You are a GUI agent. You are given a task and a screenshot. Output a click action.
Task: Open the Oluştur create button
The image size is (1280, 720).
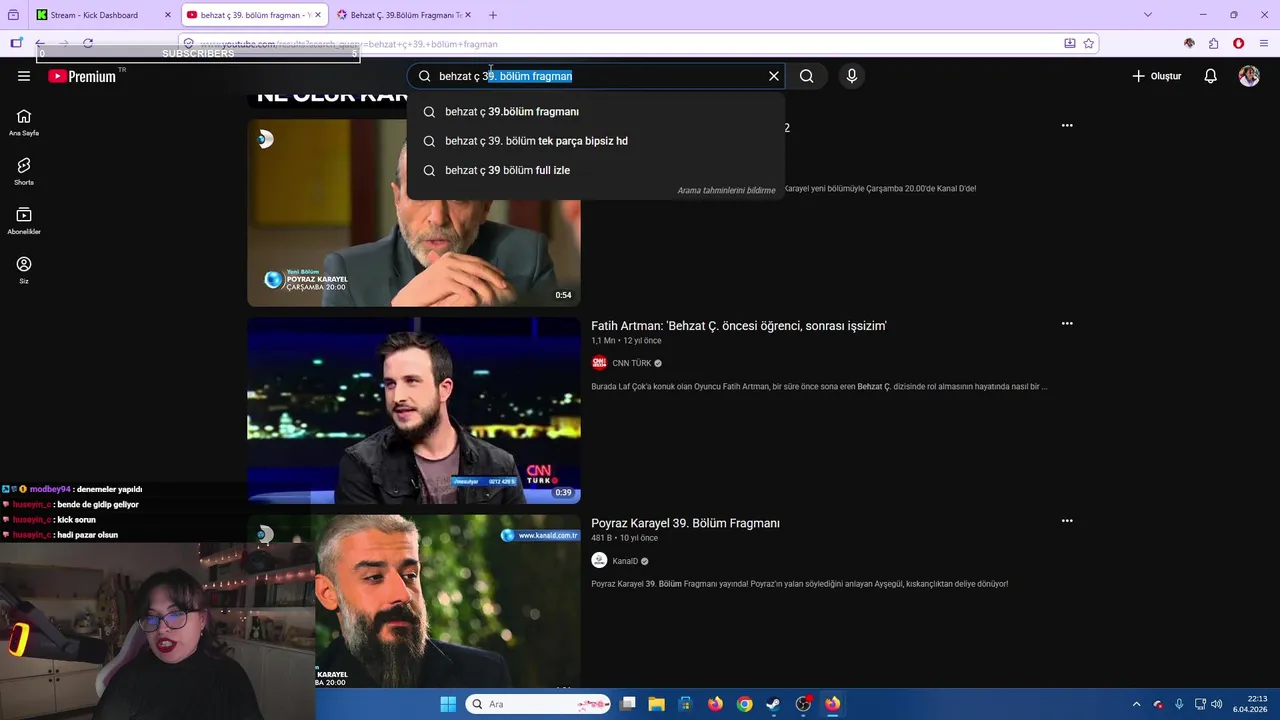tap(1157, 76)
